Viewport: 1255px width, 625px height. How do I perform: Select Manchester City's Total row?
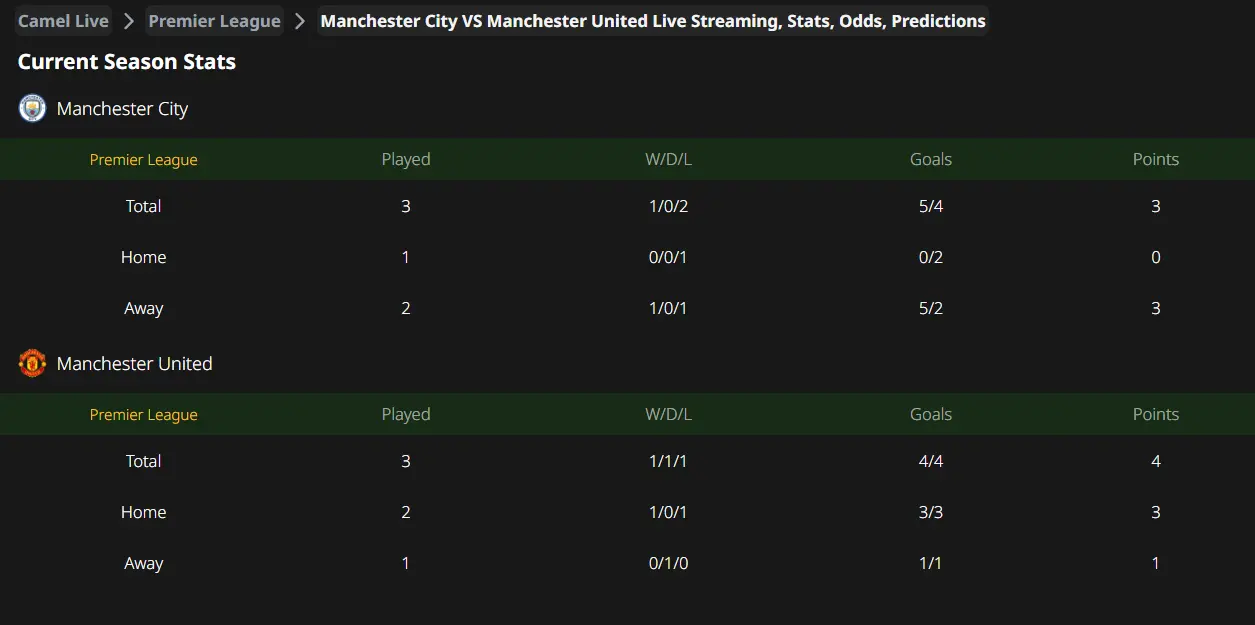click(627, 206)
